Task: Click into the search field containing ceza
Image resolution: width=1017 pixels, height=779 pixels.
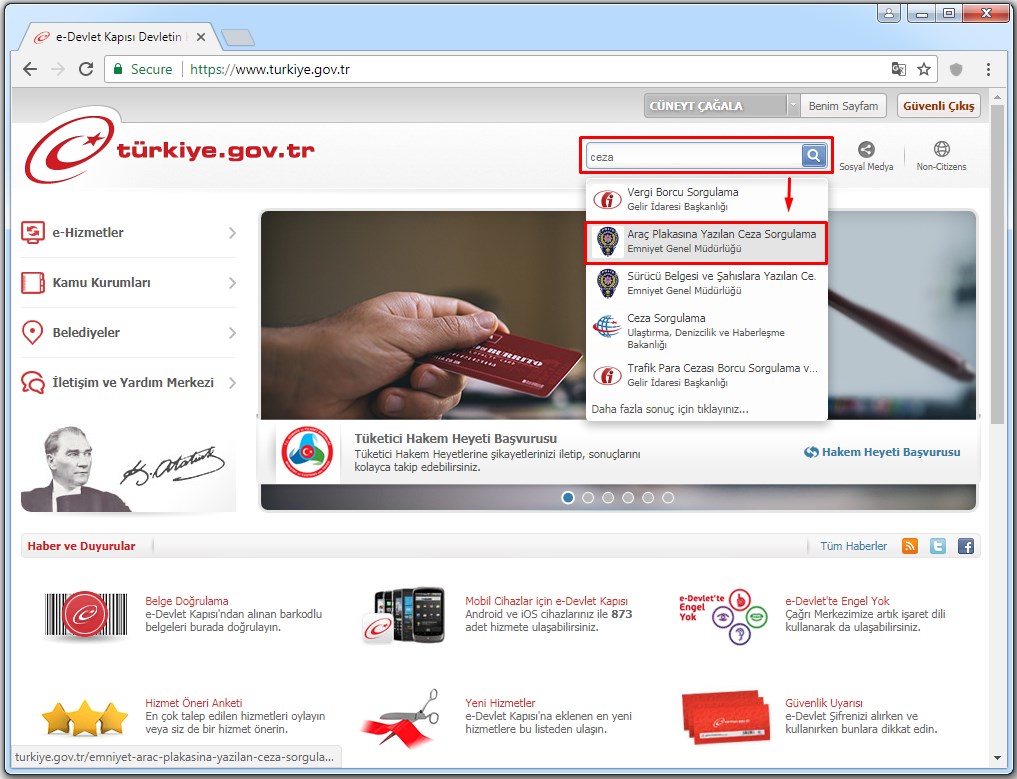Action: point(694,156)
